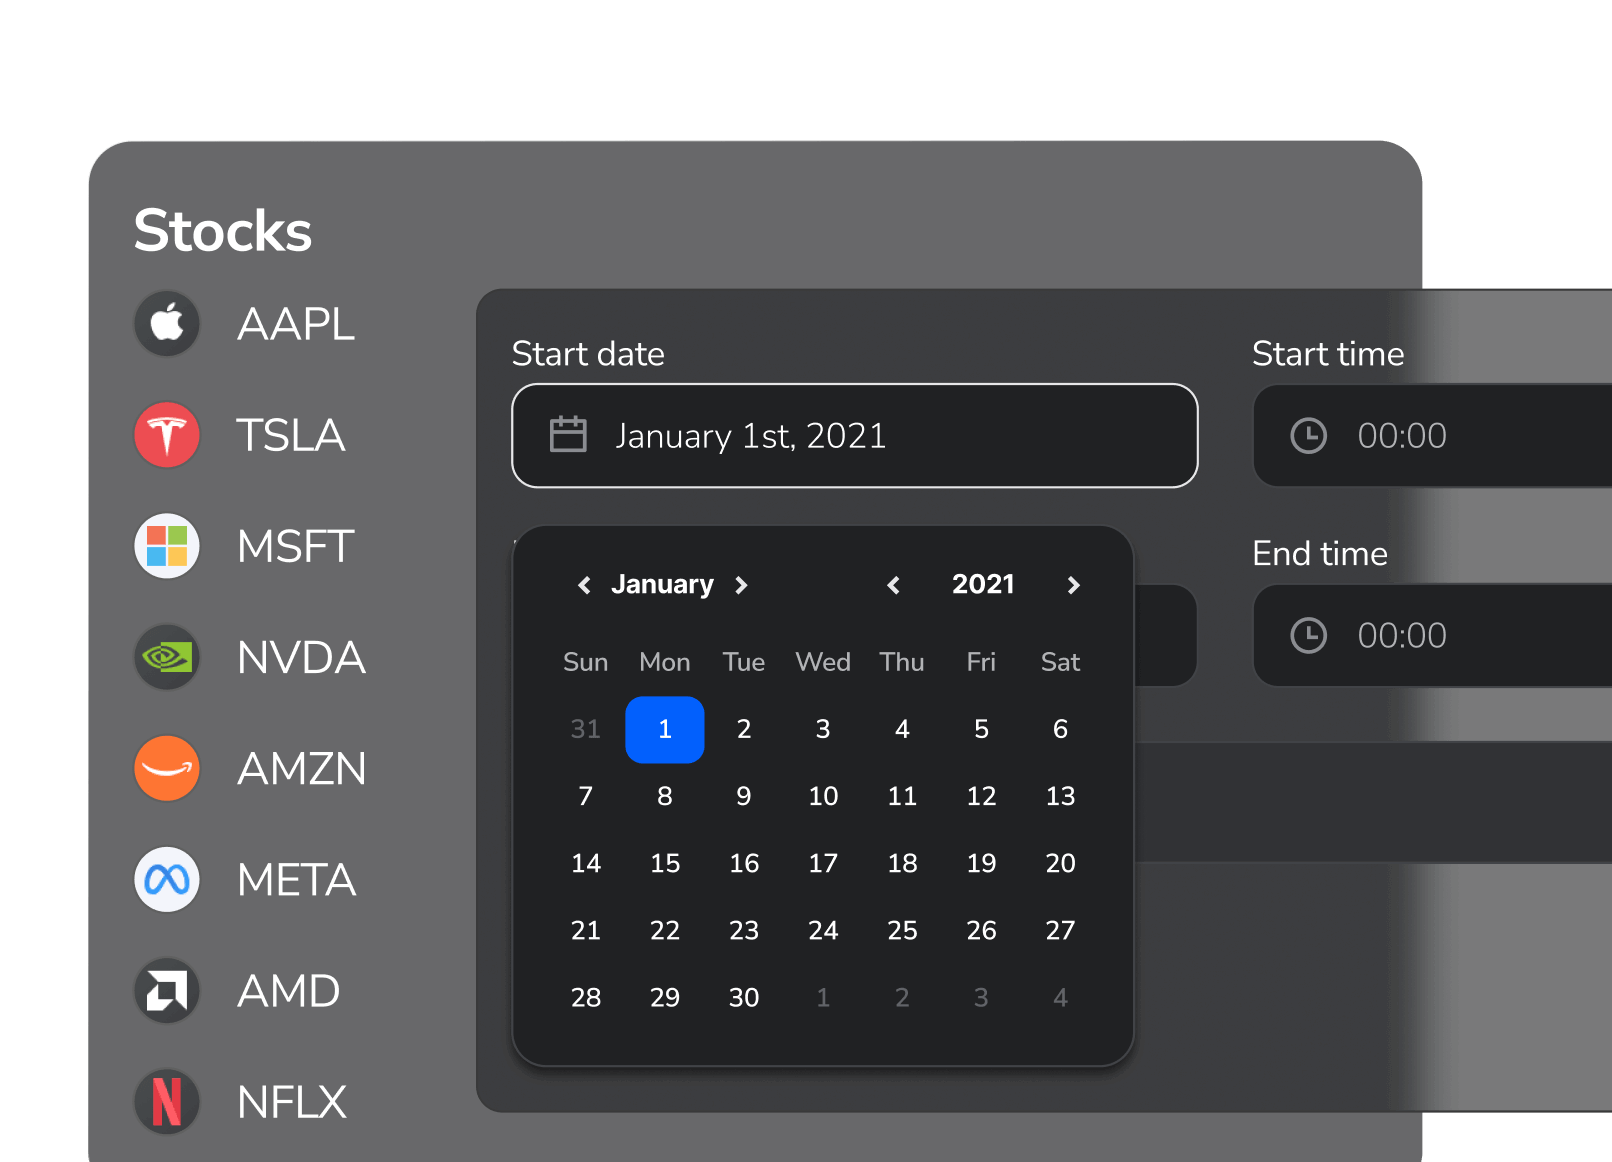Navigate to previous month with left chevron

tap(584, 585)
